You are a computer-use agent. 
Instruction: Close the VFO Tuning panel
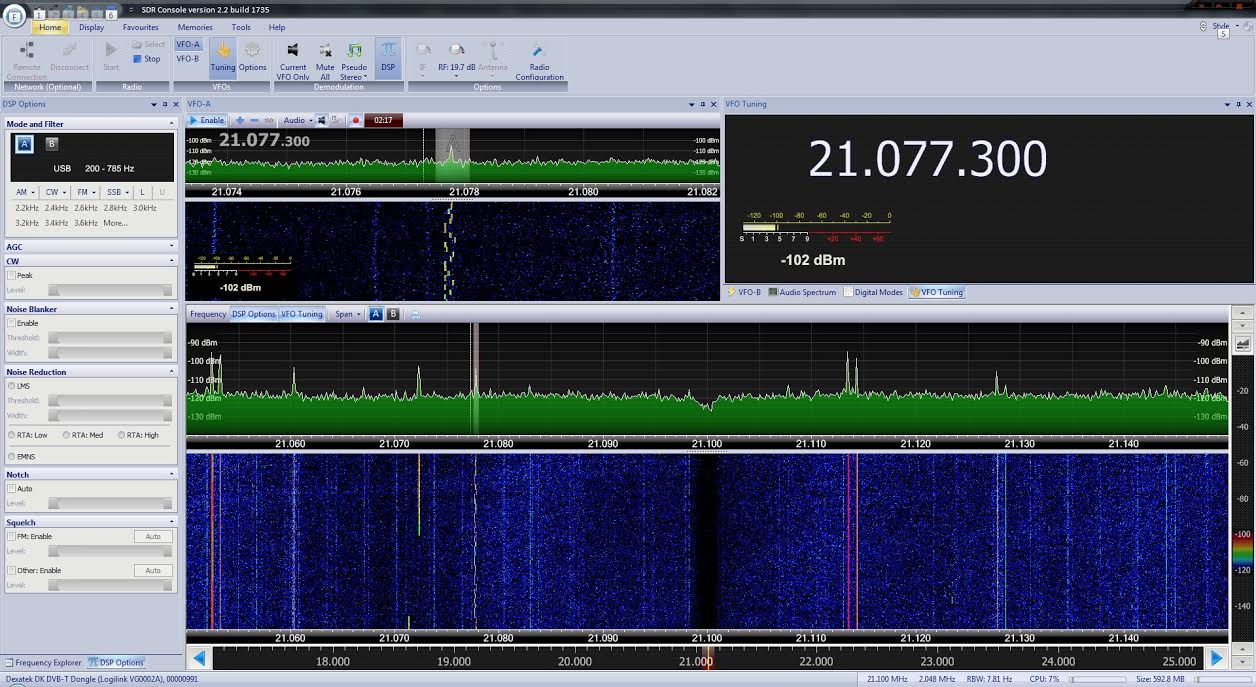point(1247,104)
